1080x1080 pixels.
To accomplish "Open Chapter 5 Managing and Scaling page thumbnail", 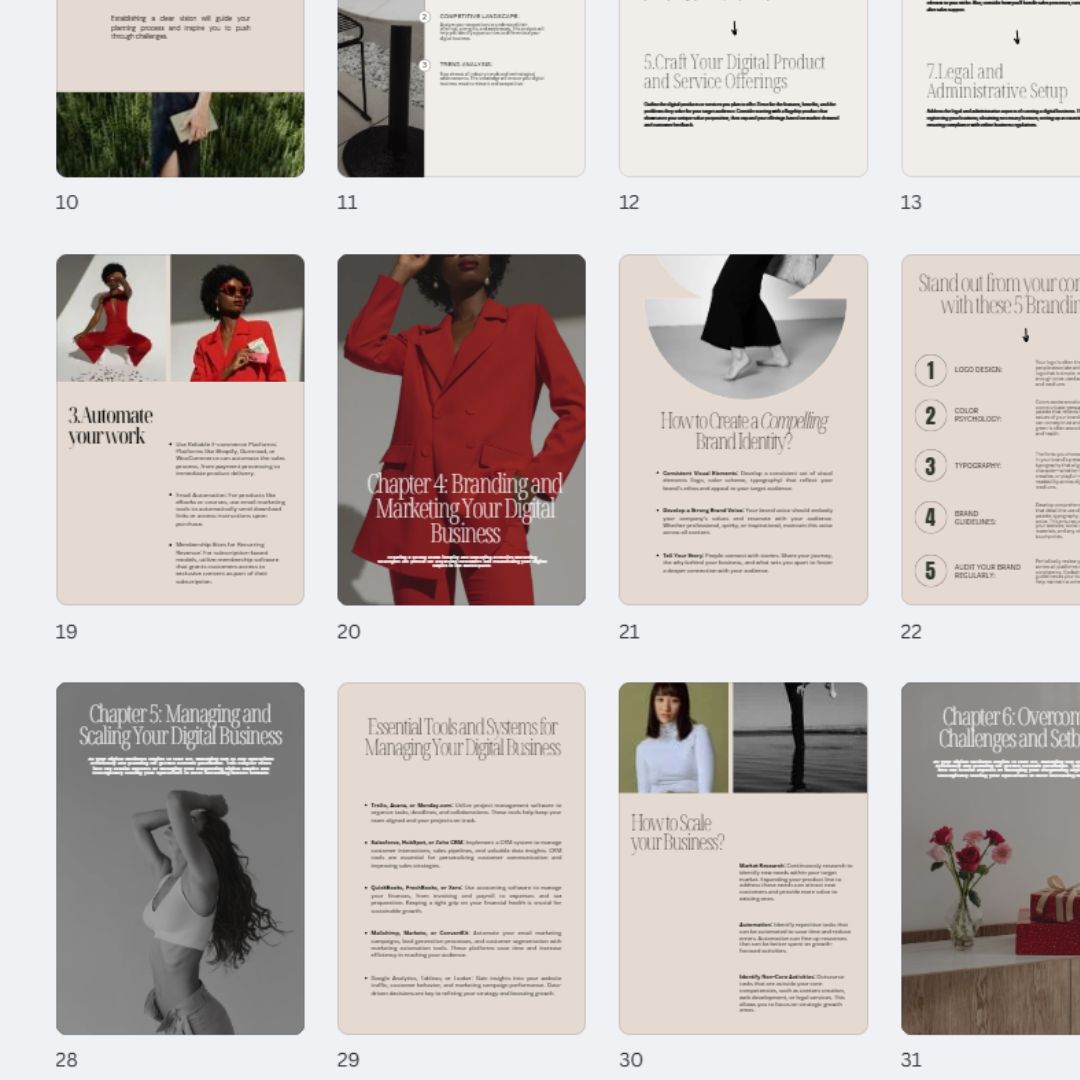I will tap(180, 858).
